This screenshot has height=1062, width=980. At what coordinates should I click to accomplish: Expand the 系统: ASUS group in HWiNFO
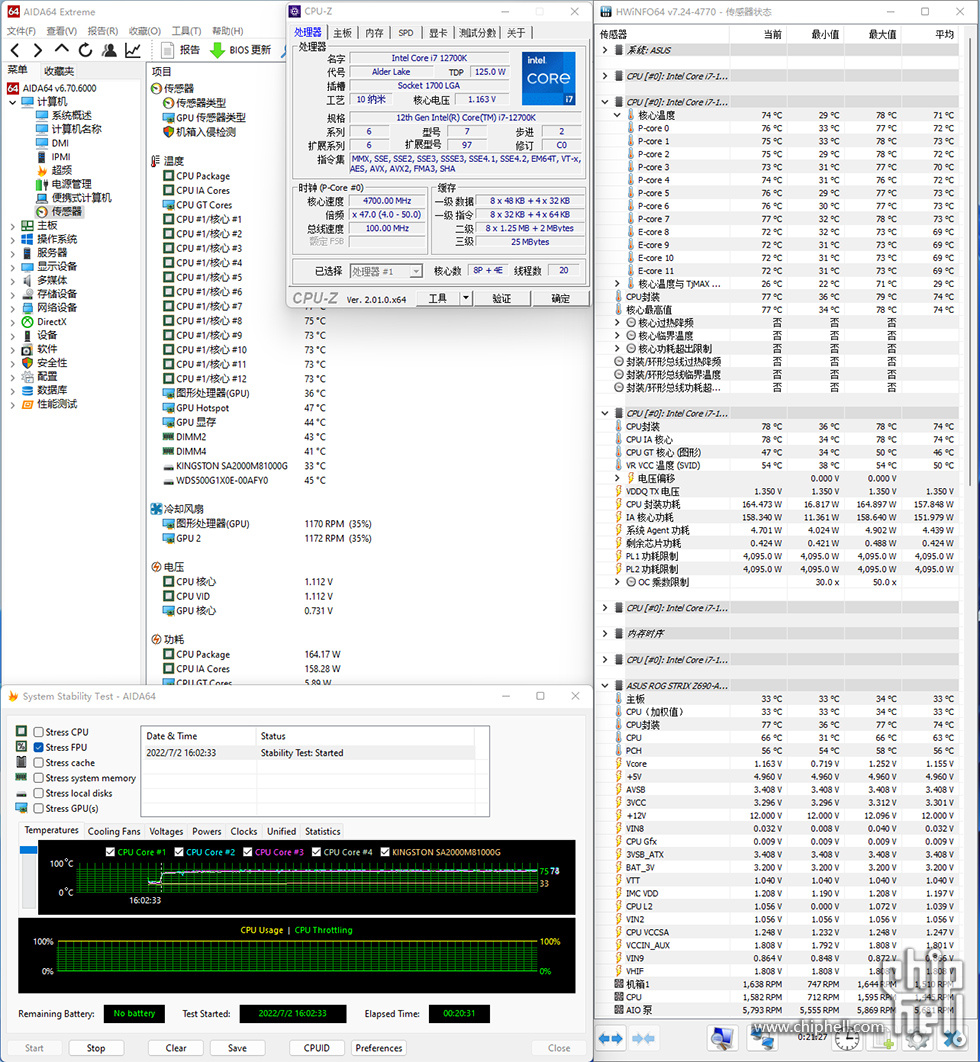pyautogui.click(x=605, y=50)
